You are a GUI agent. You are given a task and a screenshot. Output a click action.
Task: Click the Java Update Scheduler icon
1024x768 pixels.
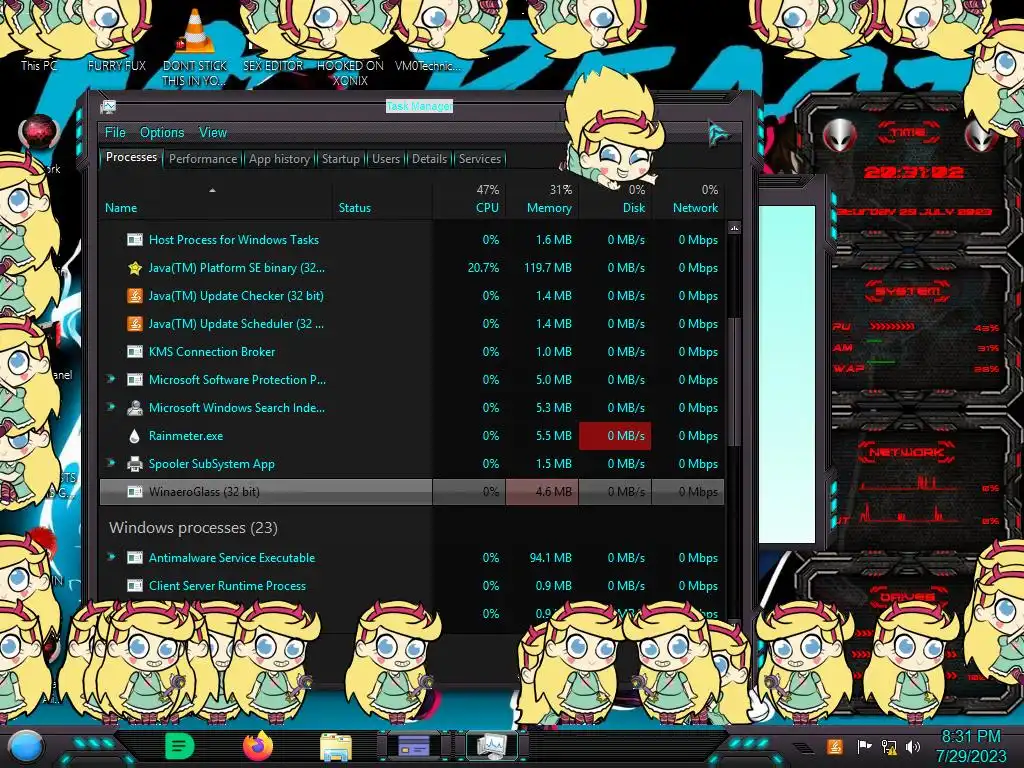[x=135, y=324]
